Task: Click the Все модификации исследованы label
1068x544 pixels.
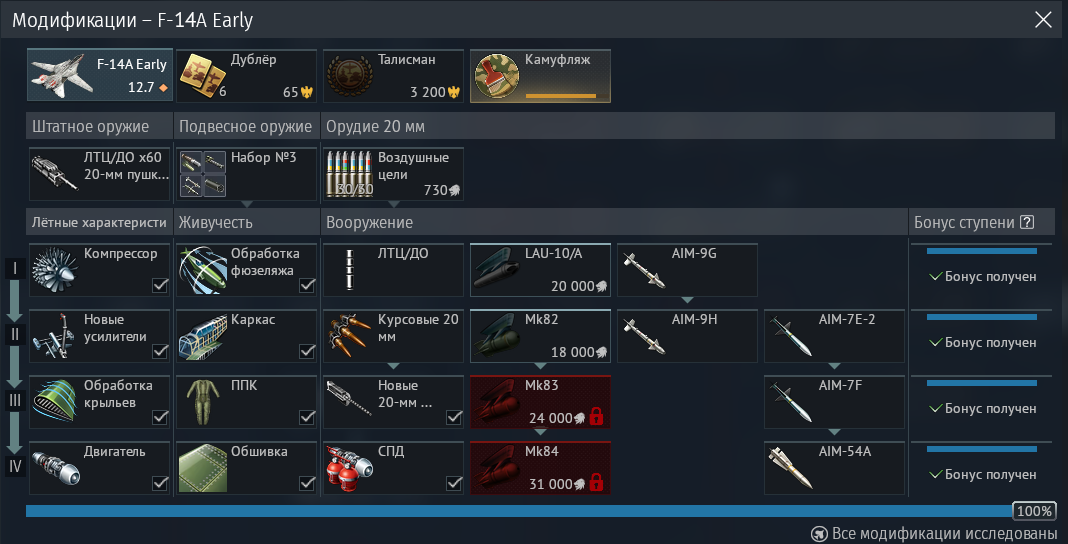Action: tap(943, 533)
